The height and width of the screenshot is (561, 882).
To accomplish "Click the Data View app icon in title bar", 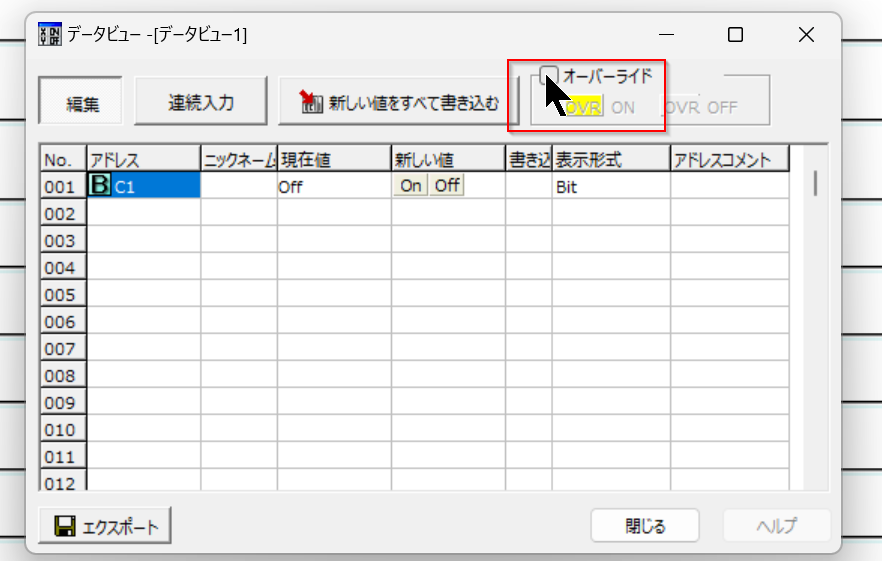I will (x=50, y=34).
